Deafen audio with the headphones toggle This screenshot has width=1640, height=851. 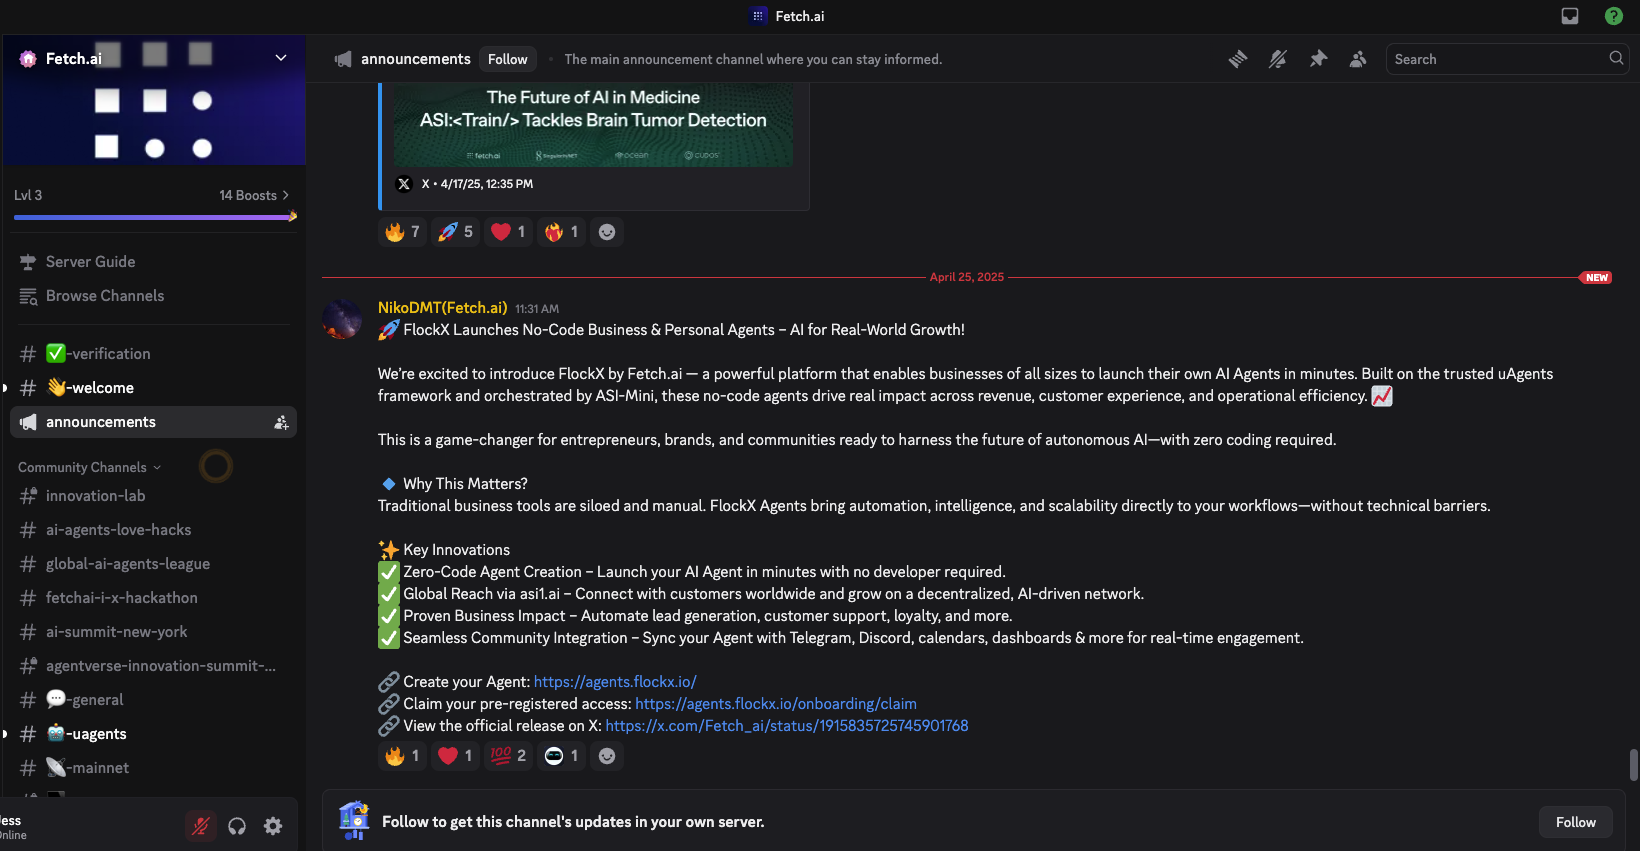coord(236,825)
